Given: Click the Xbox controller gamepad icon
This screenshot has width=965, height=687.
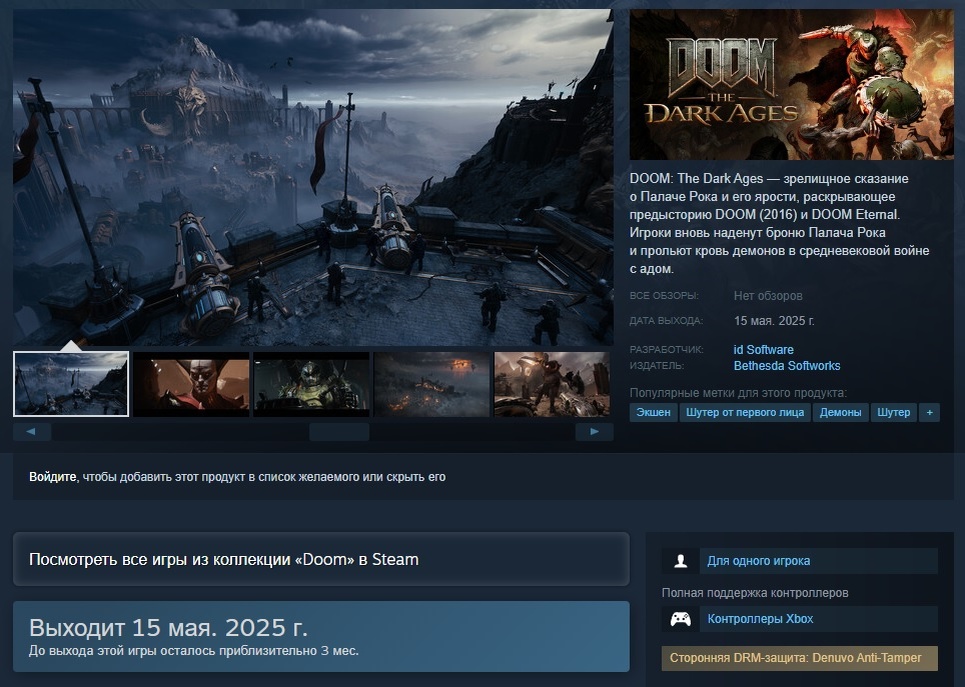Looking at the screenshot, I should [x=681, y=619].
